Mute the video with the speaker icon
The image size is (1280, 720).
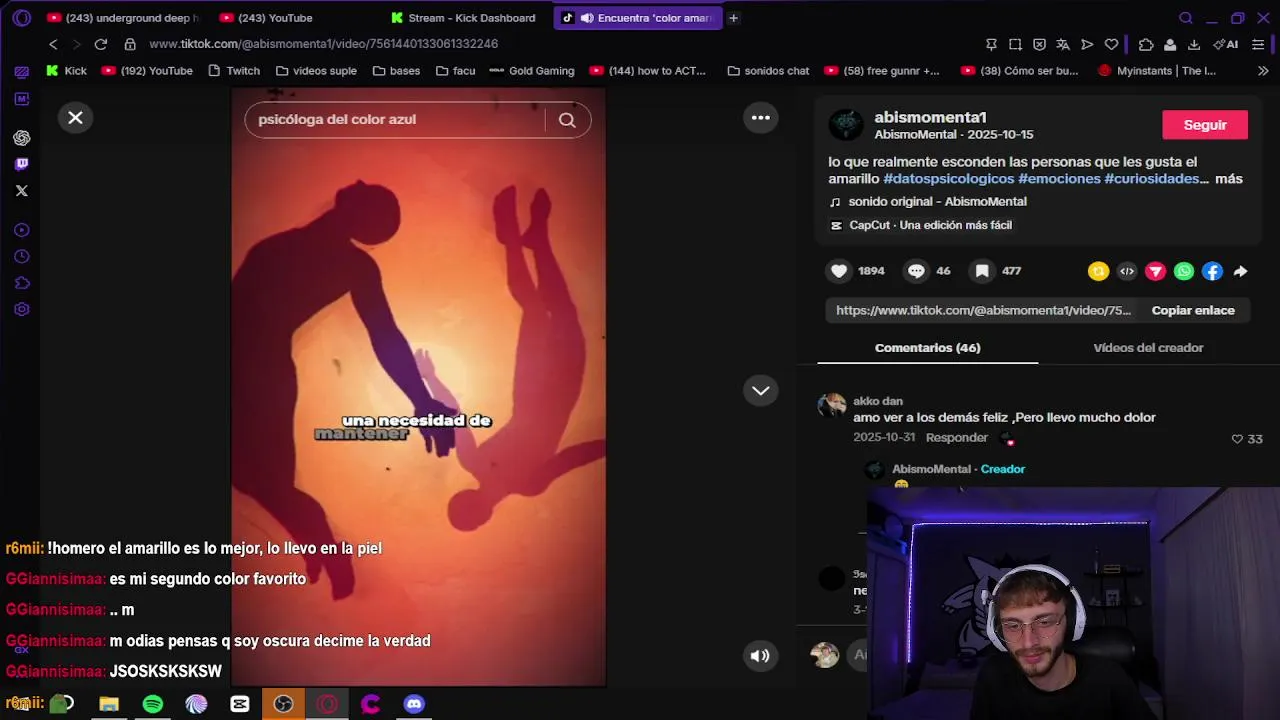coord(760,656)
